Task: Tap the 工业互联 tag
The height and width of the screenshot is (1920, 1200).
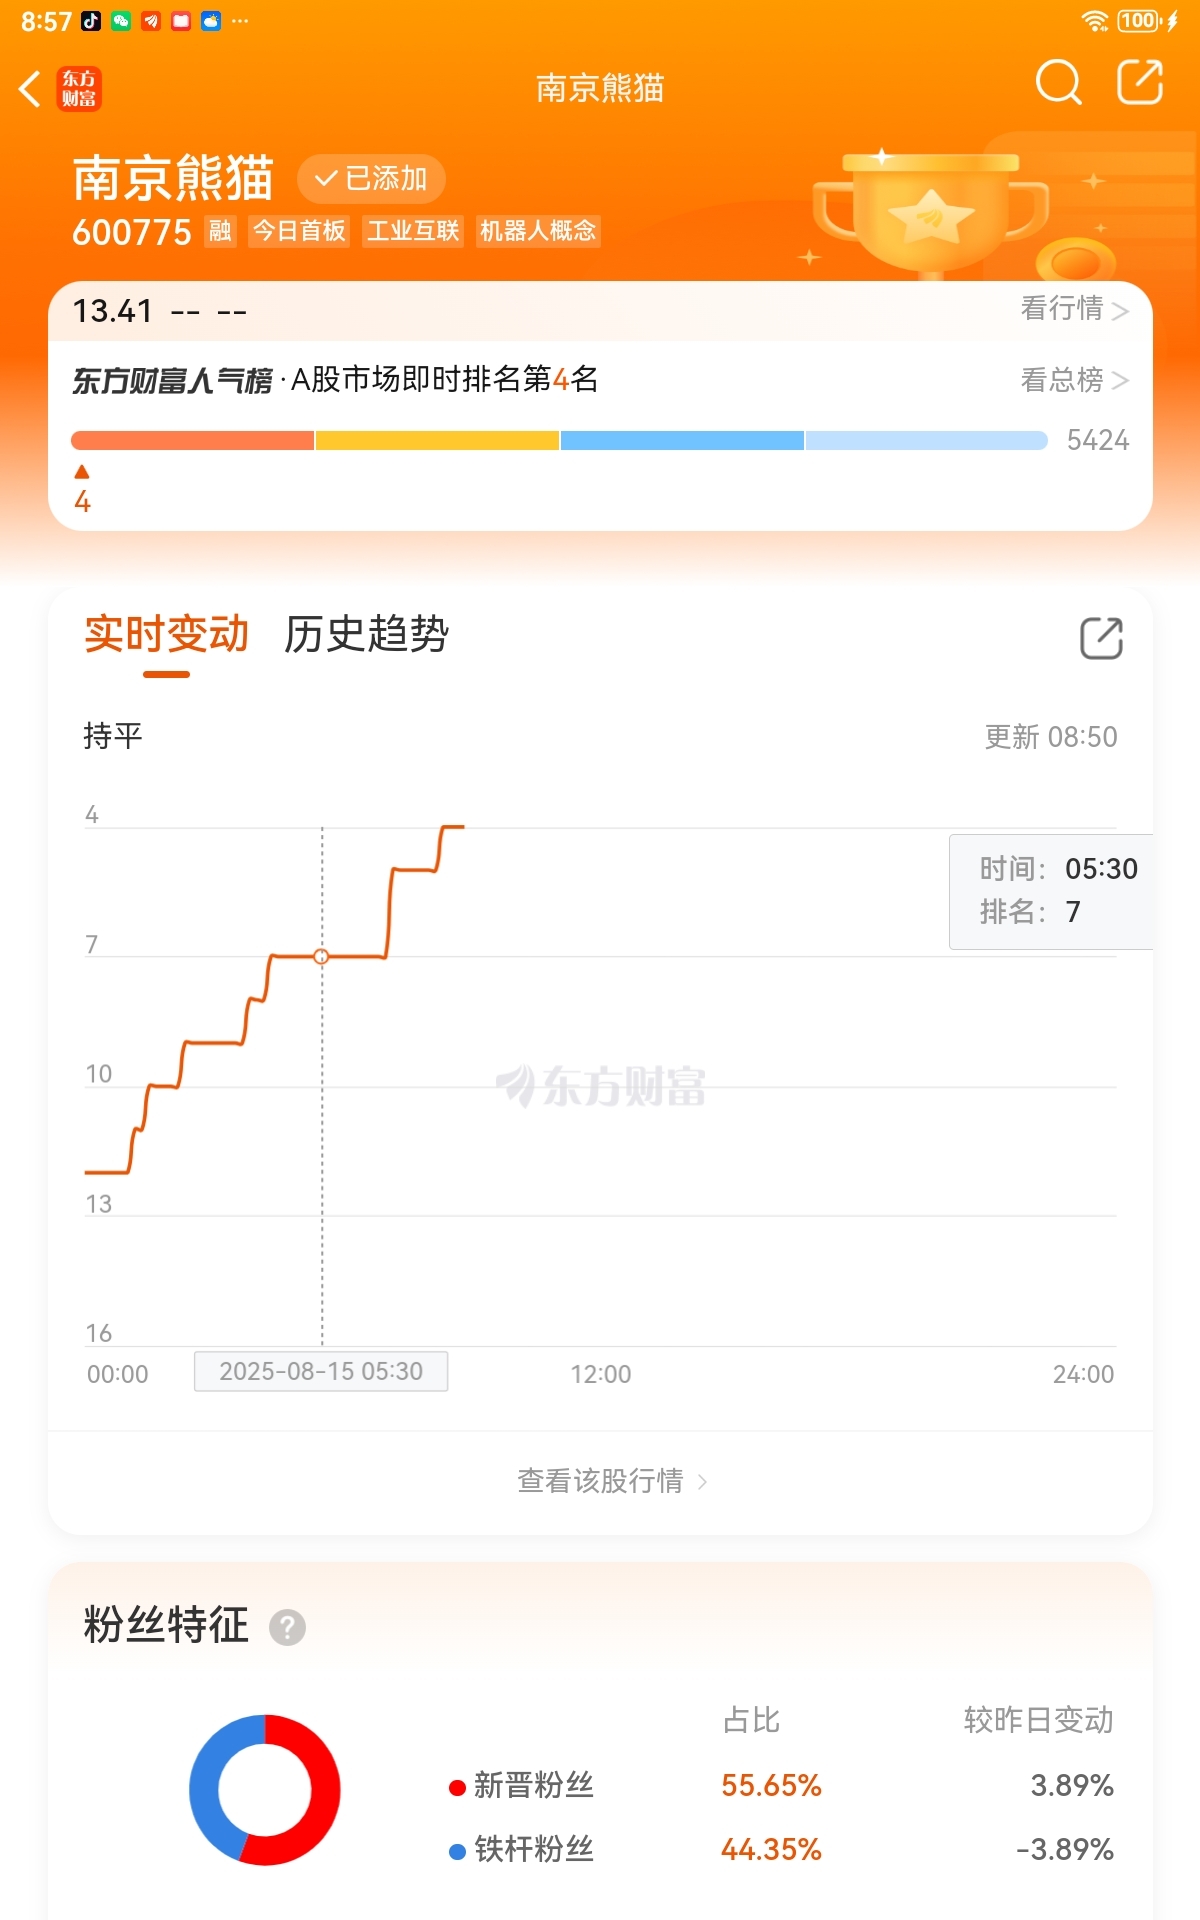Action: (413, 231)
